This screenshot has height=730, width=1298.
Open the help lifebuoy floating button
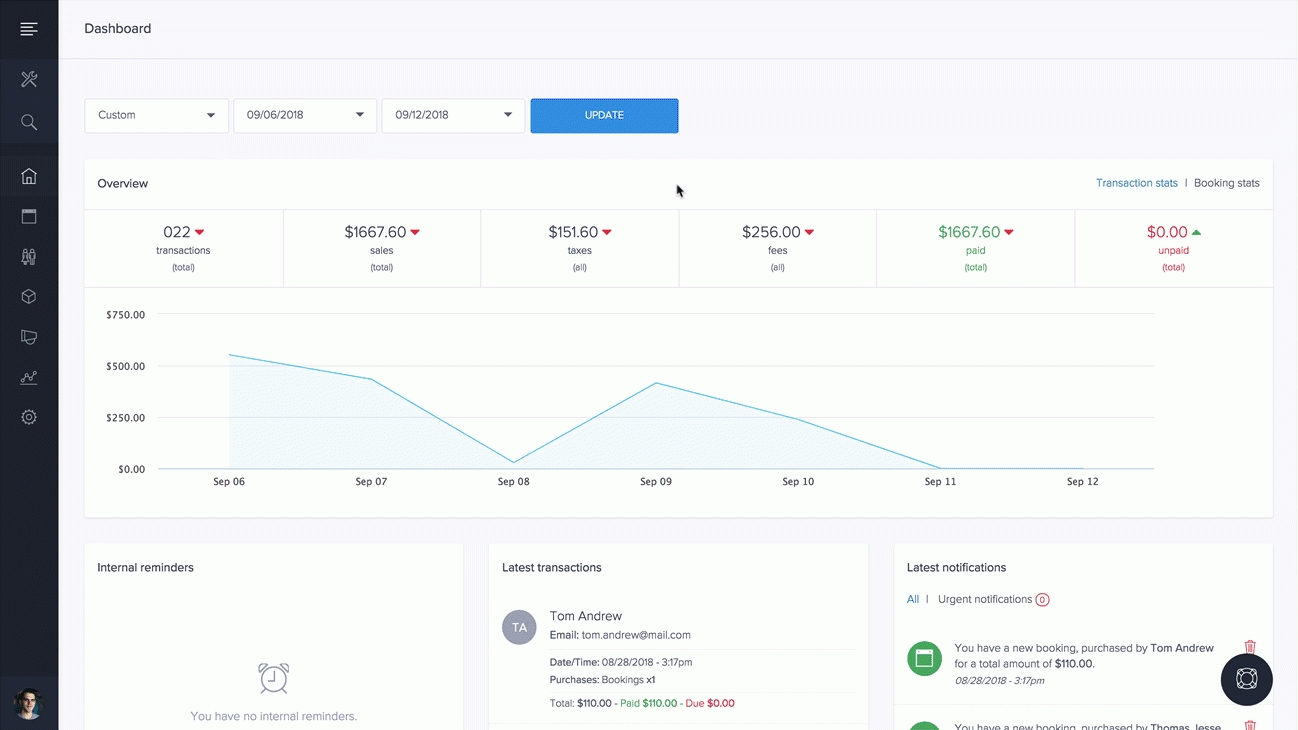1246,679
